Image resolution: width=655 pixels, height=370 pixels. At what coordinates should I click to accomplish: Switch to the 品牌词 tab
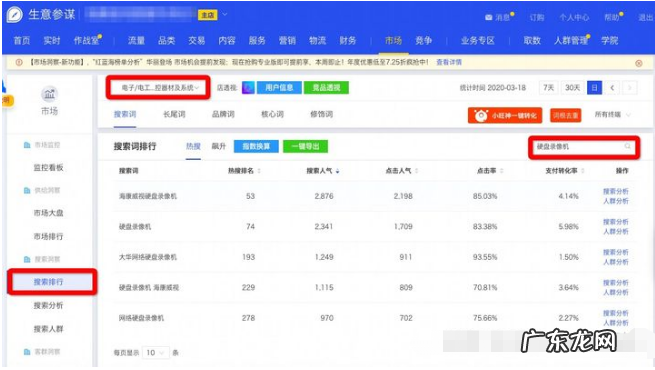click(223, 114)
